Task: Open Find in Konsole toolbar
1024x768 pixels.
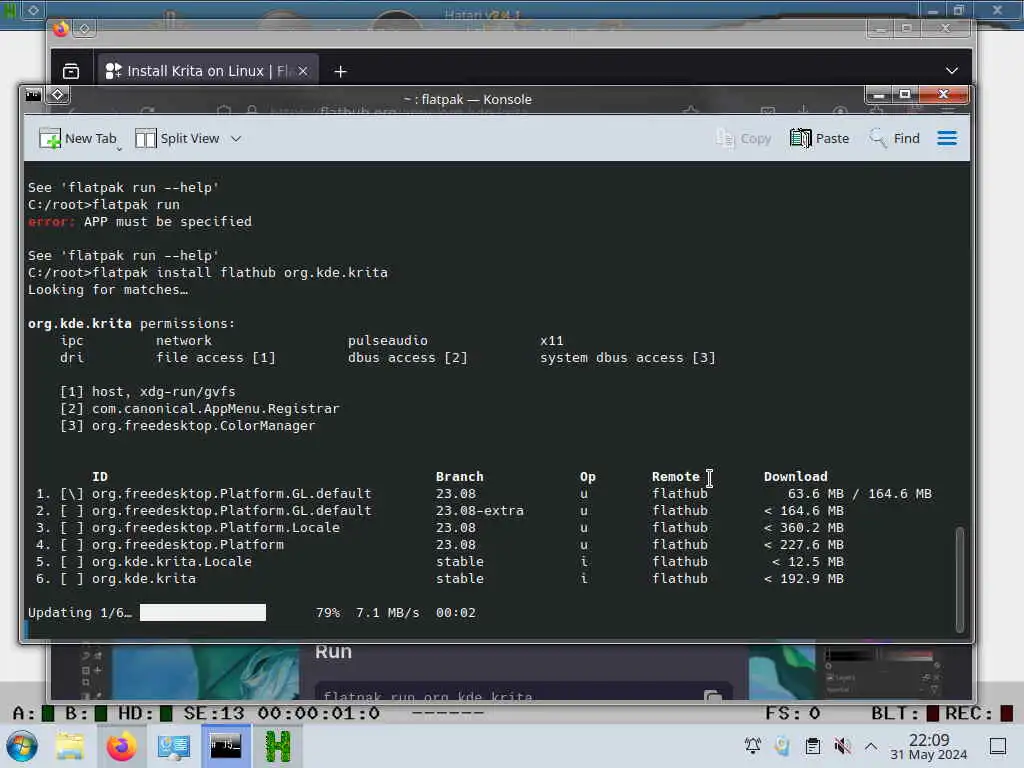Action: (894, 138)
